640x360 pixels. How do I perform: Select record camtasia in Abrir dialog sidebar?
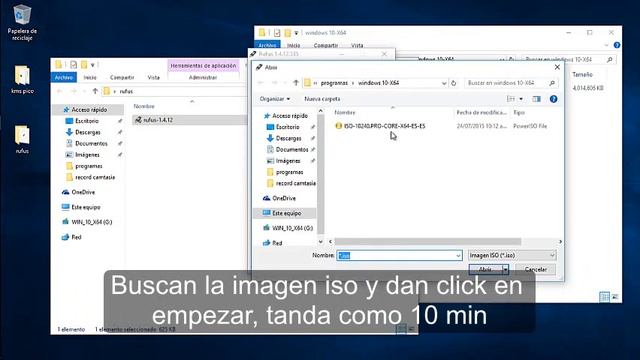coord(291,183)
